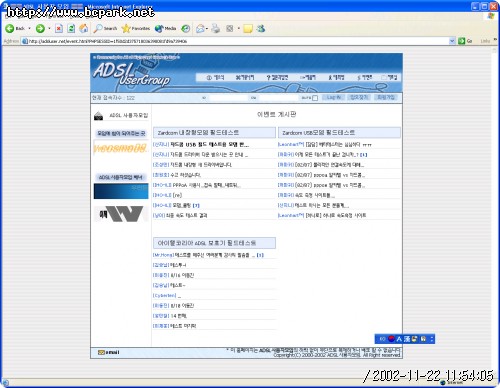Open the Search pane from the toolbar
Viewport: 500px width, 388px height.
[105, 29]
